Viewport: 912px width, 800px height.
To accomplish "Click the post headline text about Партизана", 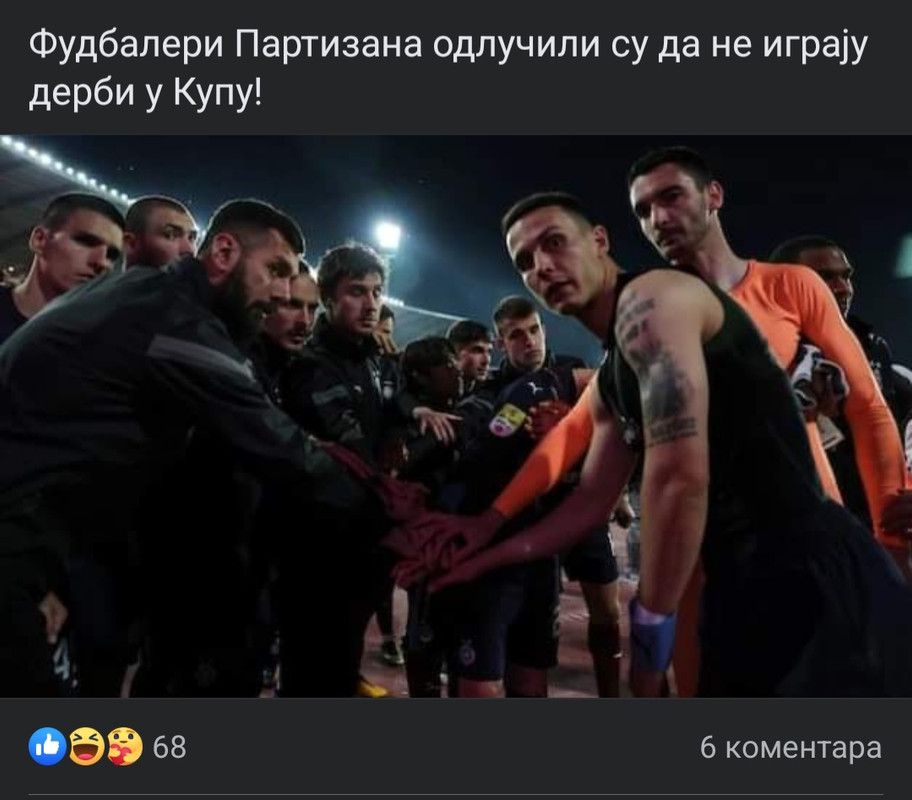I will (x=448, y=69).
